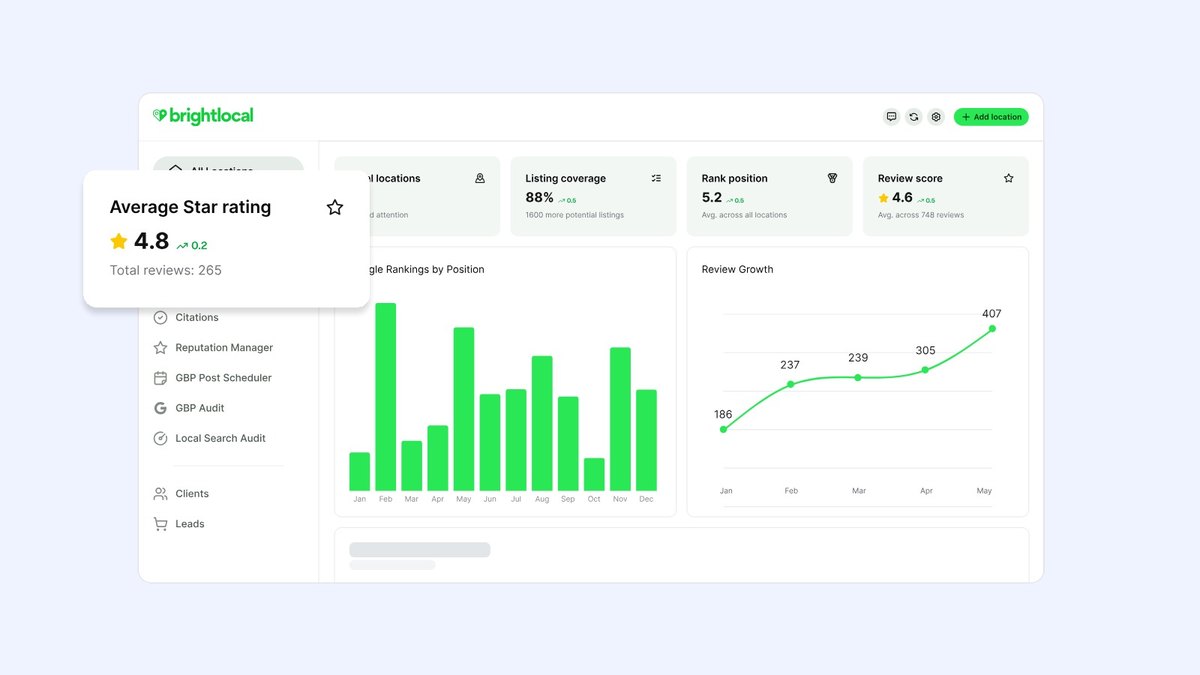
Task: Click the Google G icon for GBP Audit
Action: 160,408
